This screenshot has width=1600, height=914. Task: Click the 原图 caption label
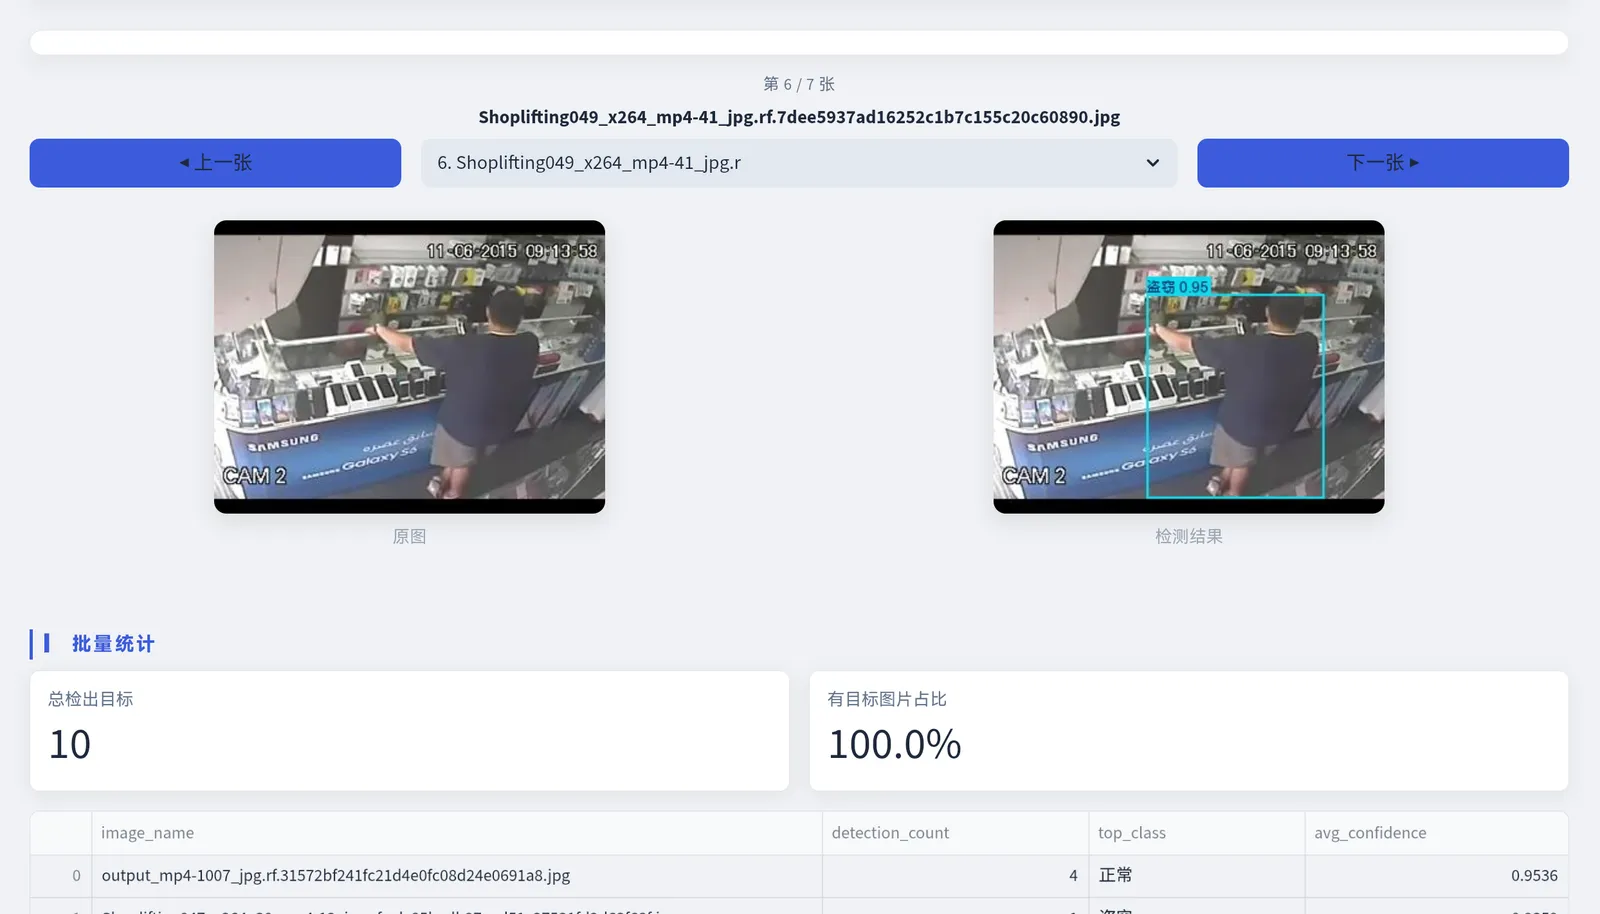(409, 537)
